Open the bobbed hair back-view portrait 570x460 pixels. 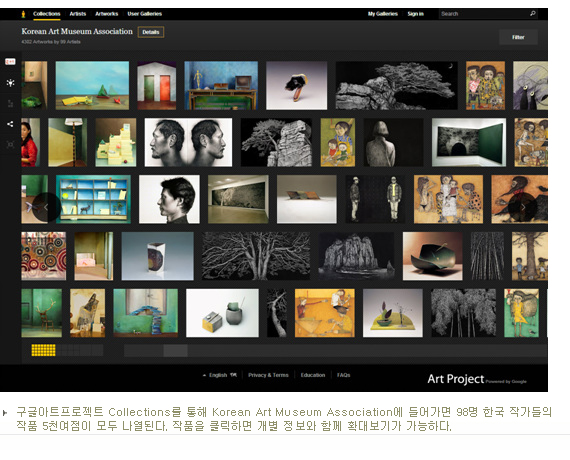click(394, 142)
